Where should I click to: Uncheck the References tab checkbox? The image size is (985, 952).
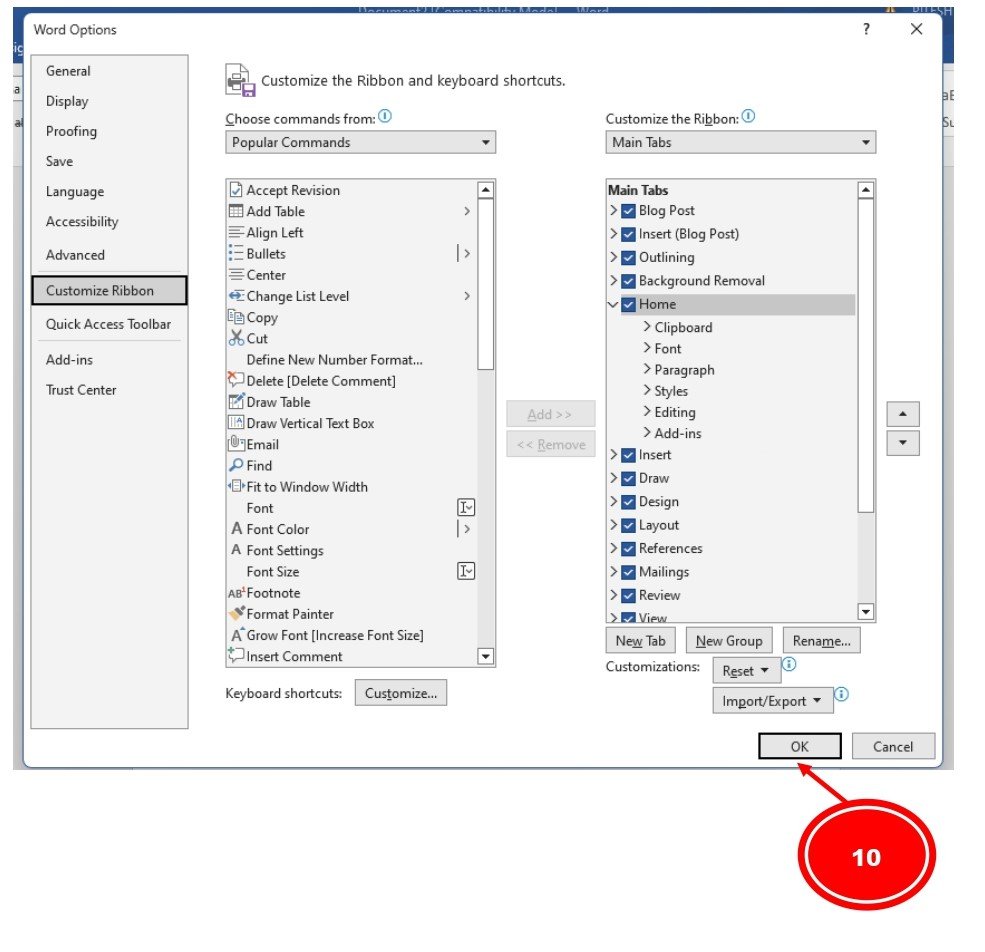click(x=628, y=549)
